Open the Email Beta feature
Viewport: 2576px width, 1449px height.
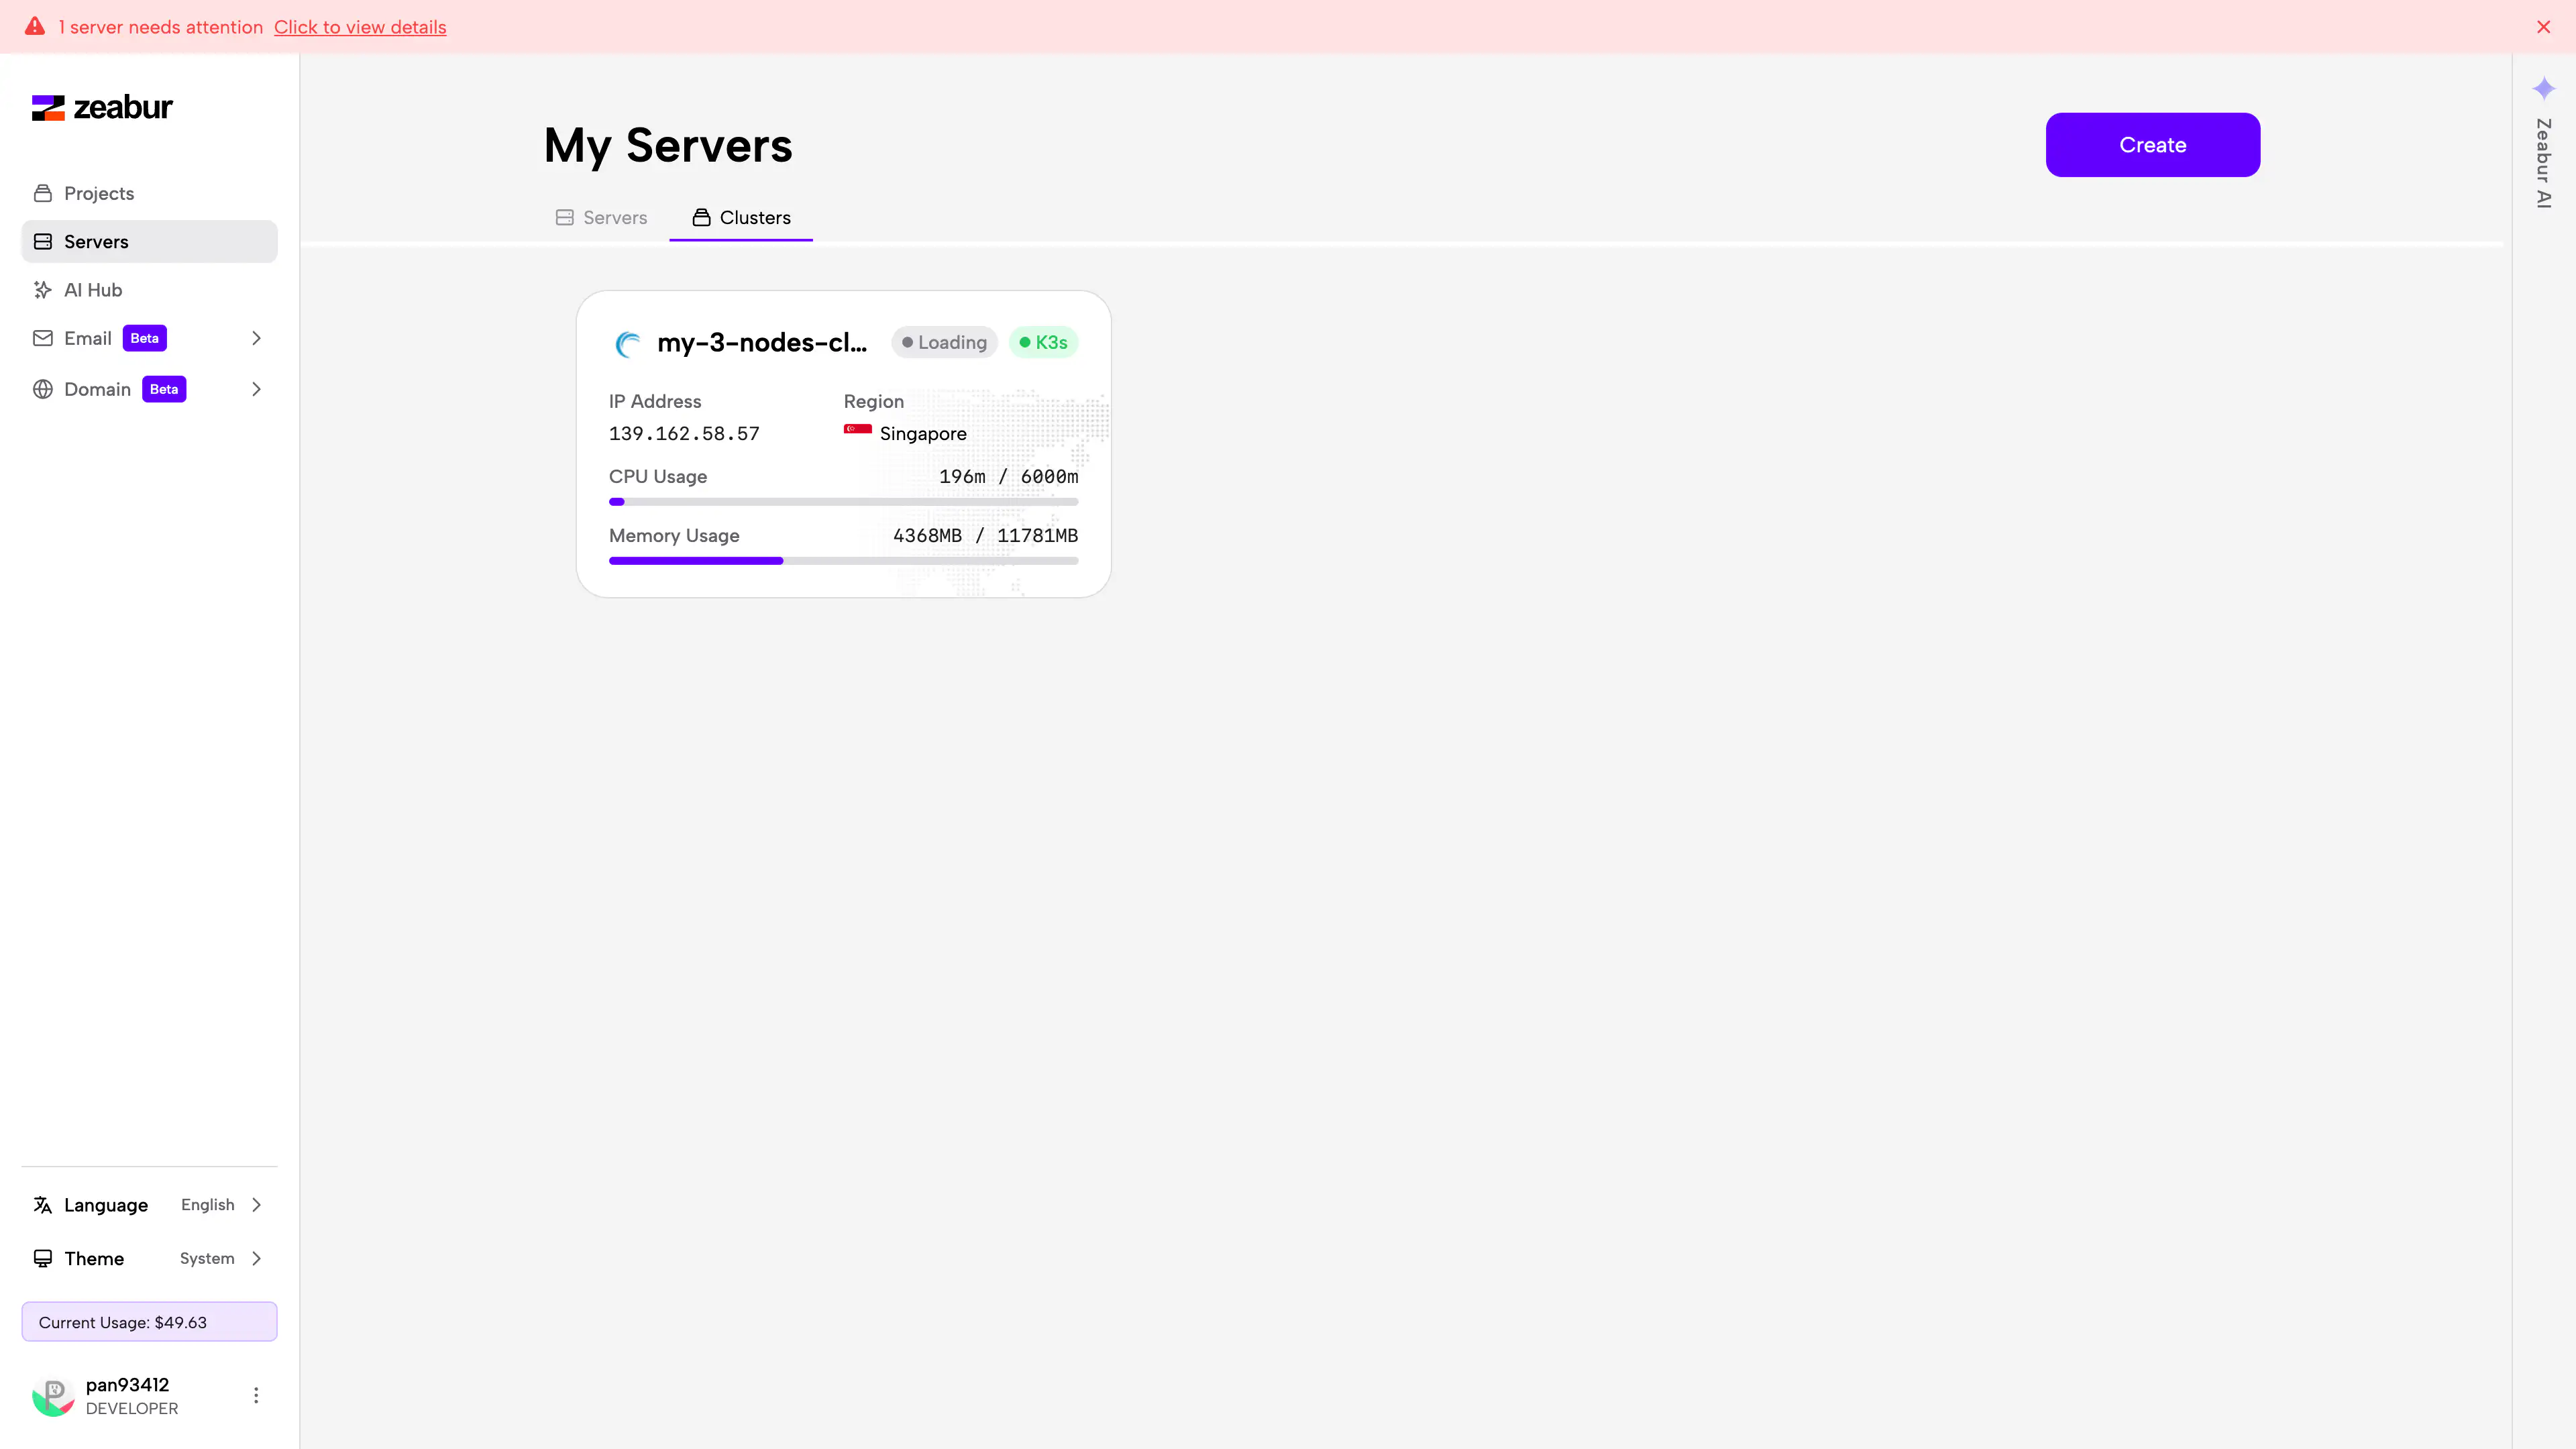click(x=87, y=338)
